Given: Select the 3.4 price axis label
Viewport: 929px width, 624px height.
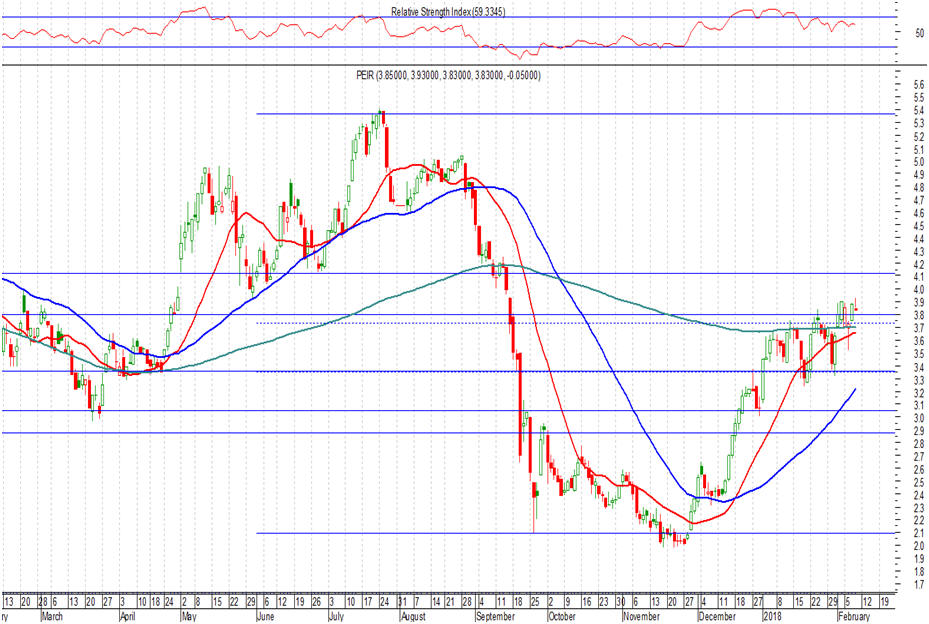Looking at the screenshot, I should (x=919, y=367).
